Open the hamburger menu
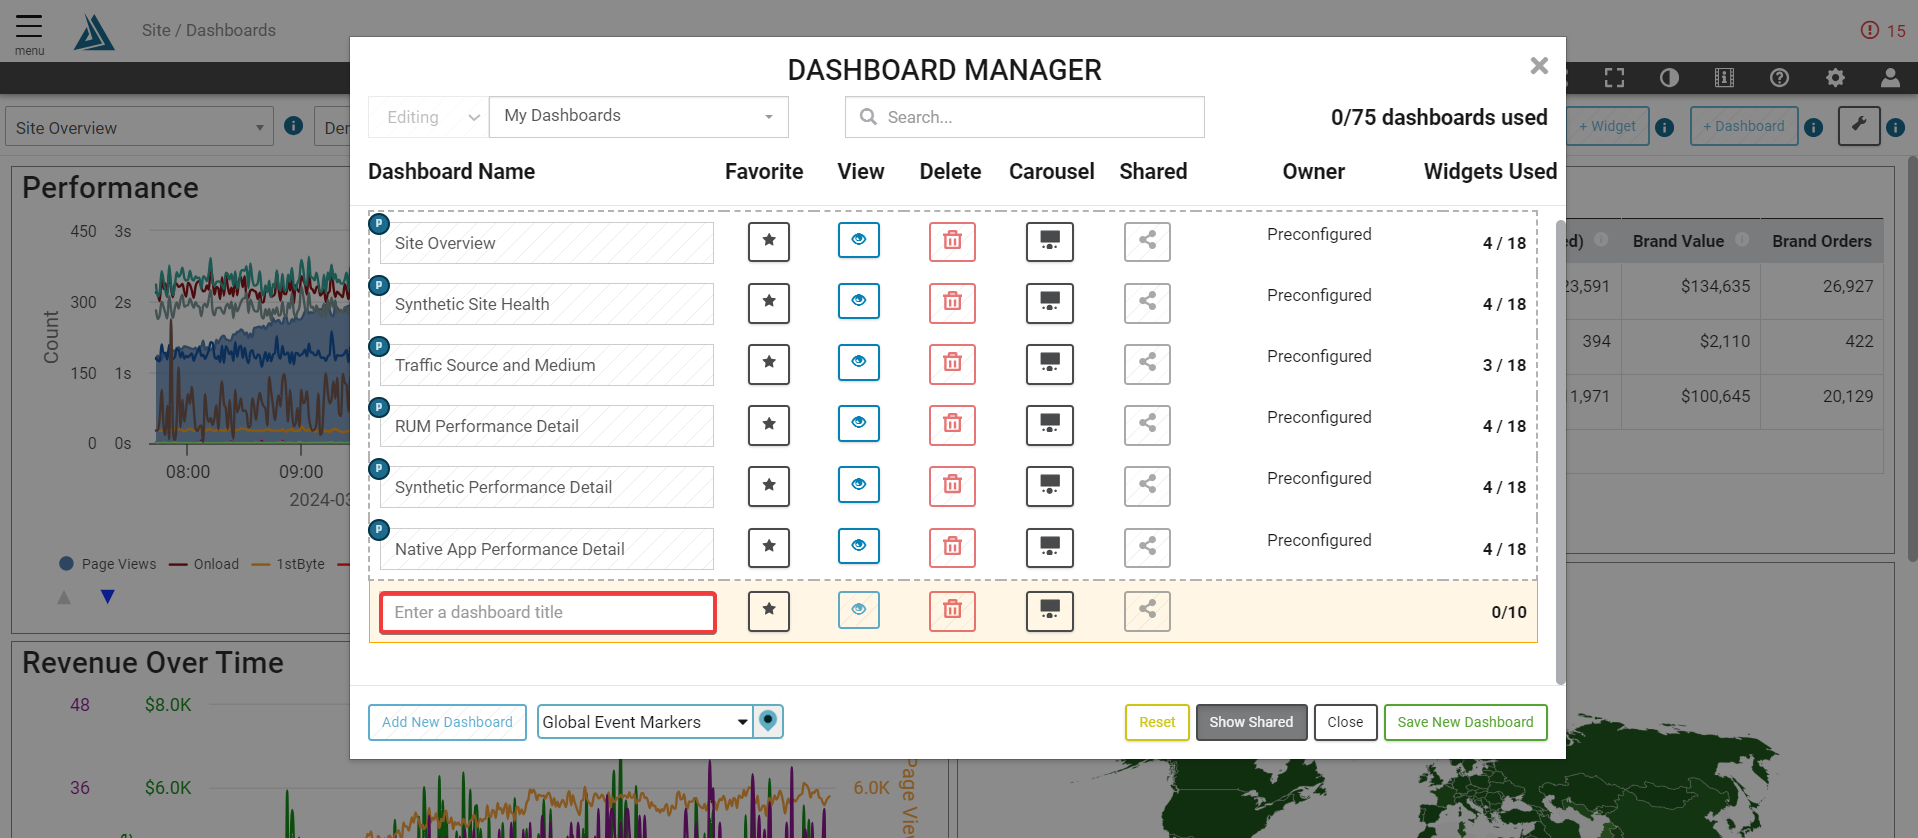 click(x=29, y=33)
